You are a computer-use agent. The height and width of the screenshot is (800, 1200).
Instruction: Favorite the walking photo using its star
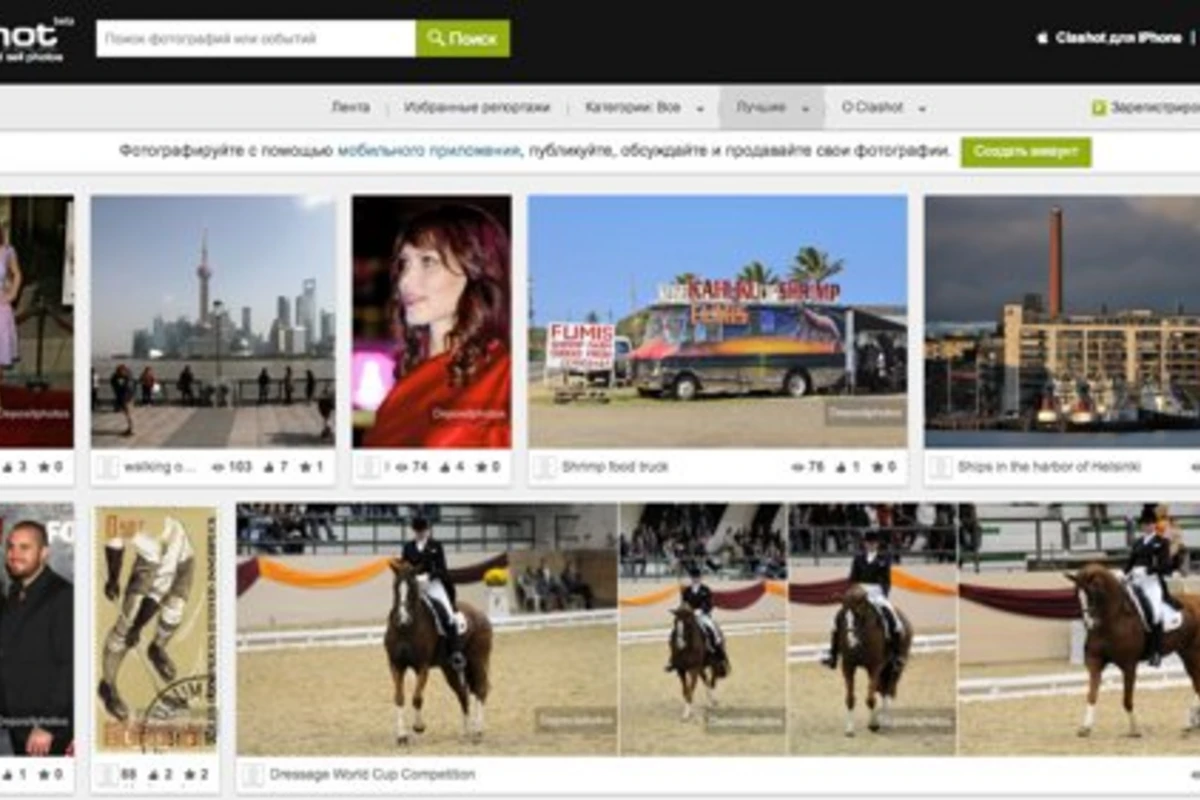point(306,467)
